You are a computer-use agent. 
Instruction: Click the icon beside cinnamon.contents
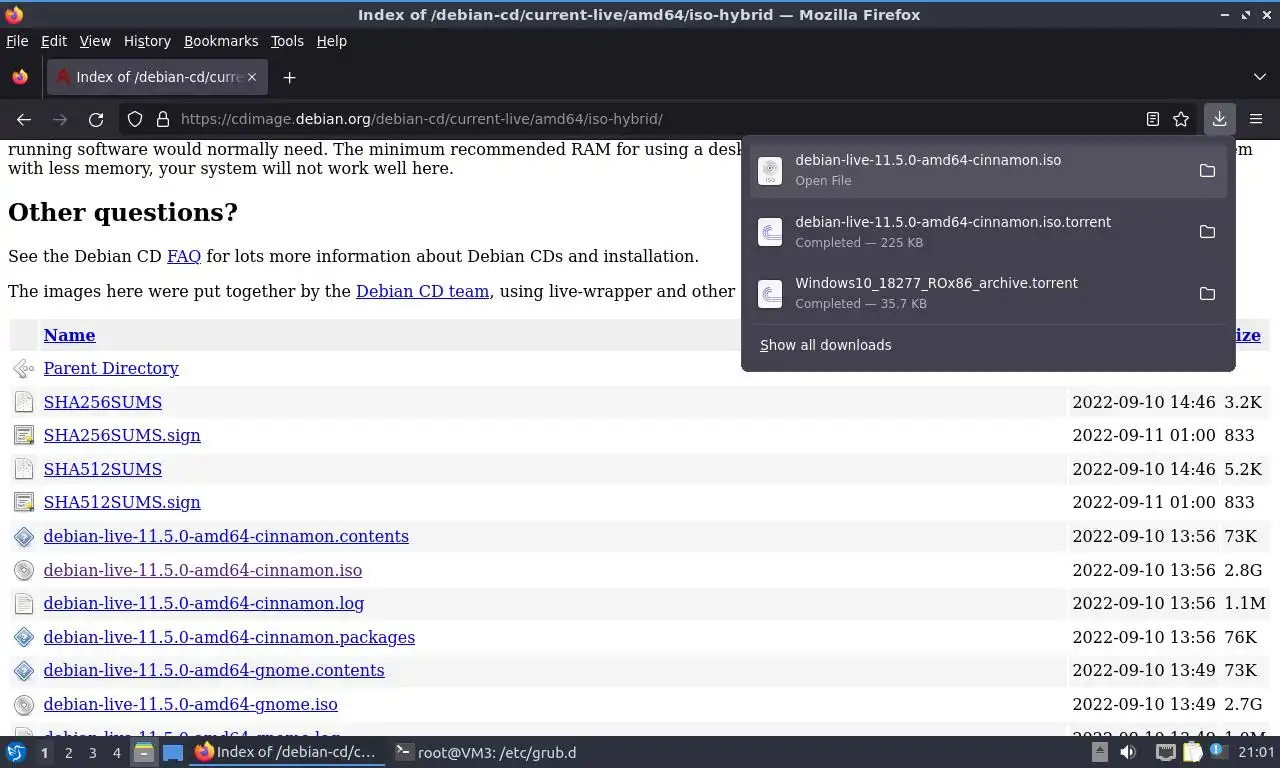(x=24, y=537)
